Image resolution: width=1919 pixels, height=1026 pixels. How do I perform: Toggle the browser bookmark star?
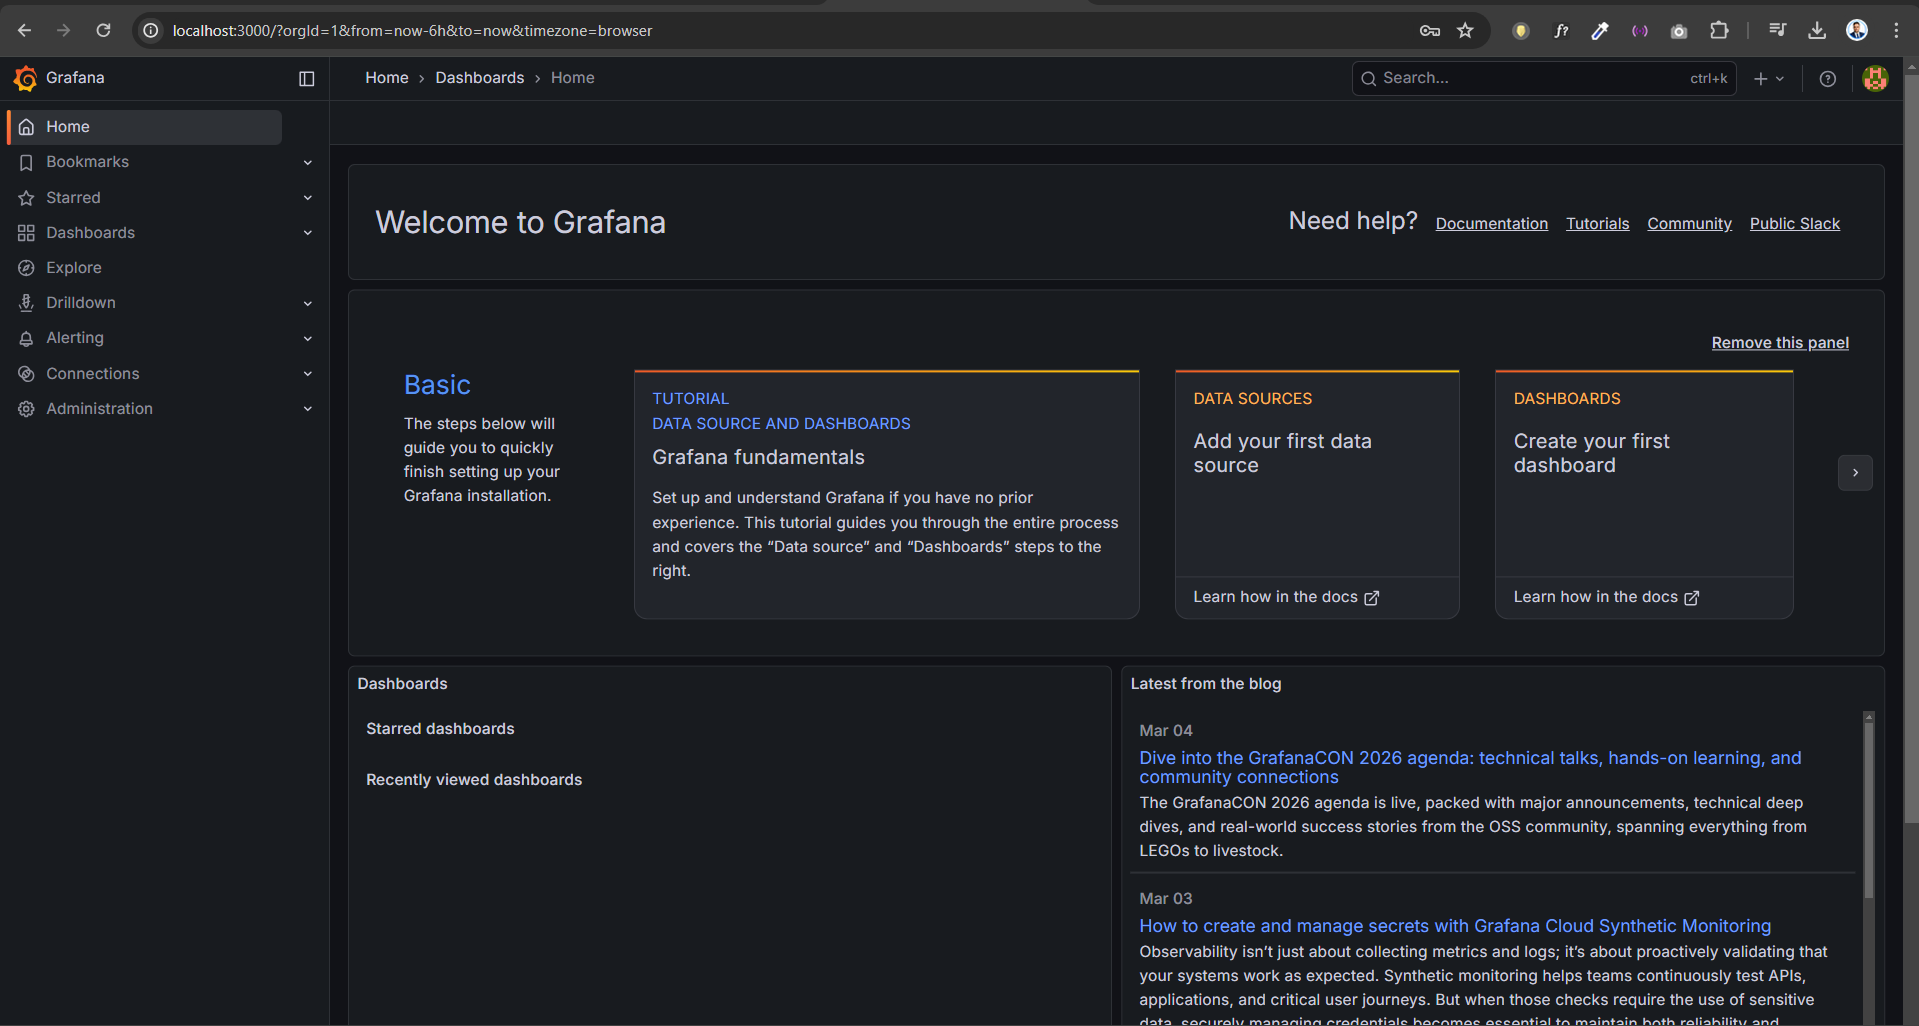(x=1464, y=30)
